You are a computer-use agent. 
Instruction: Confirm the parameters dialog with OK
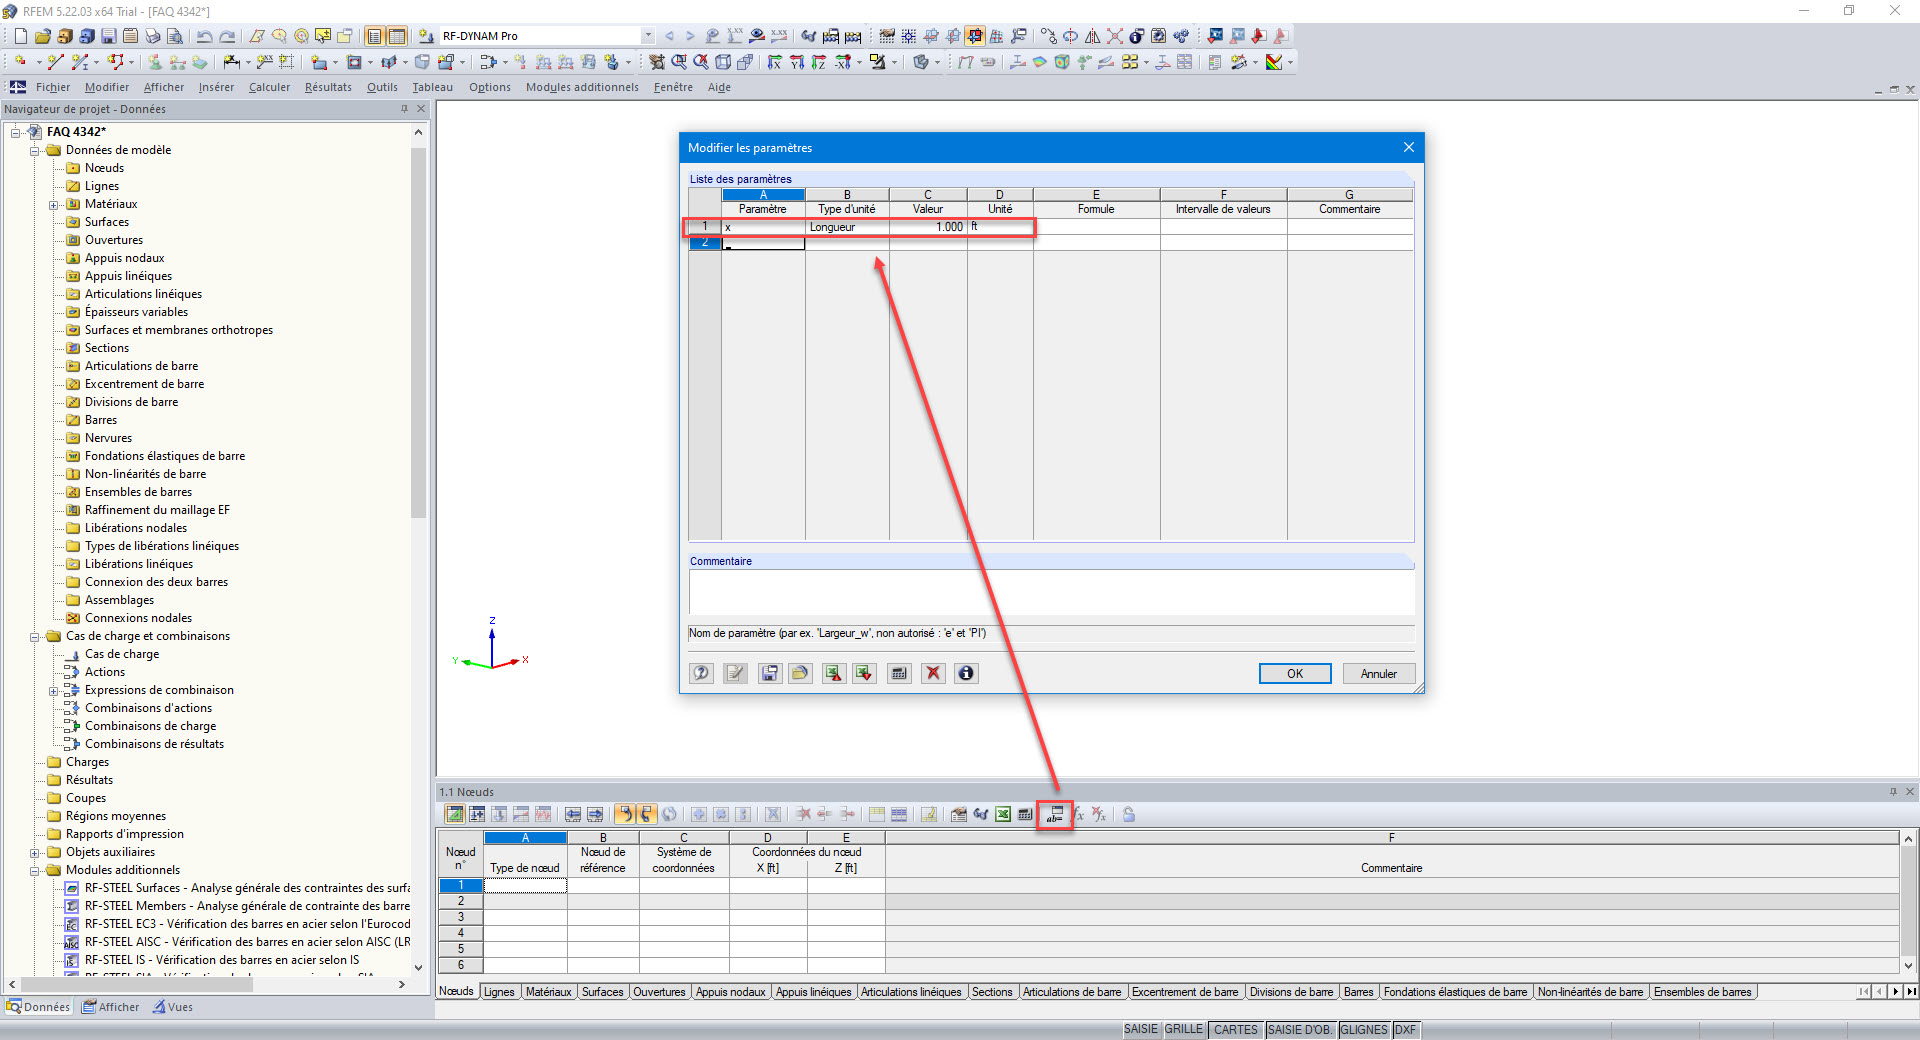click(1295, 674)
